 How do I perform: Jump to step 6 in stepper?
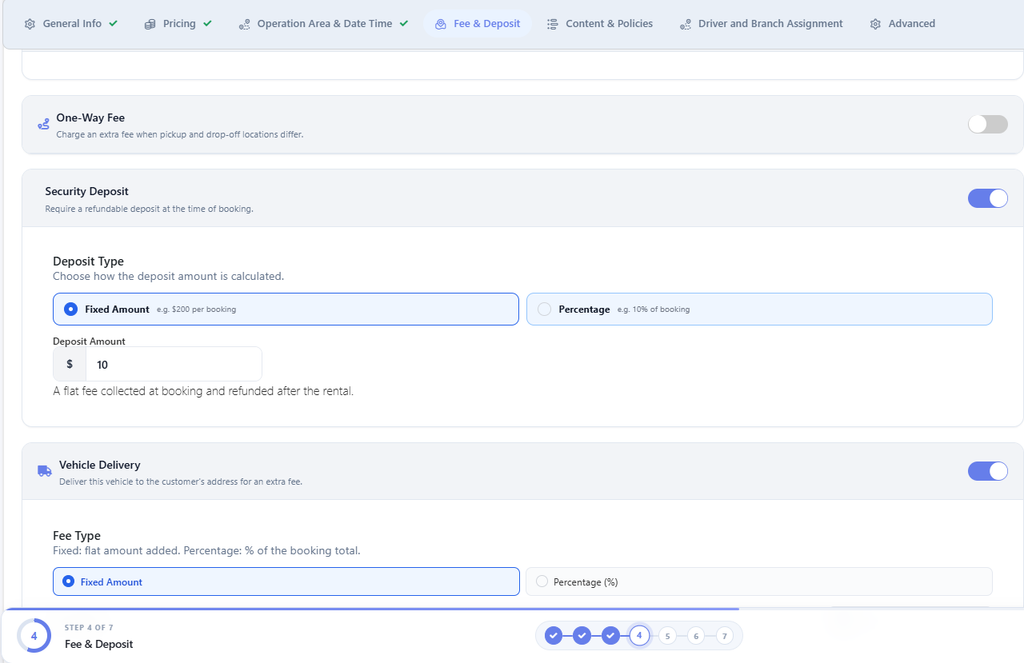[696, 636]
